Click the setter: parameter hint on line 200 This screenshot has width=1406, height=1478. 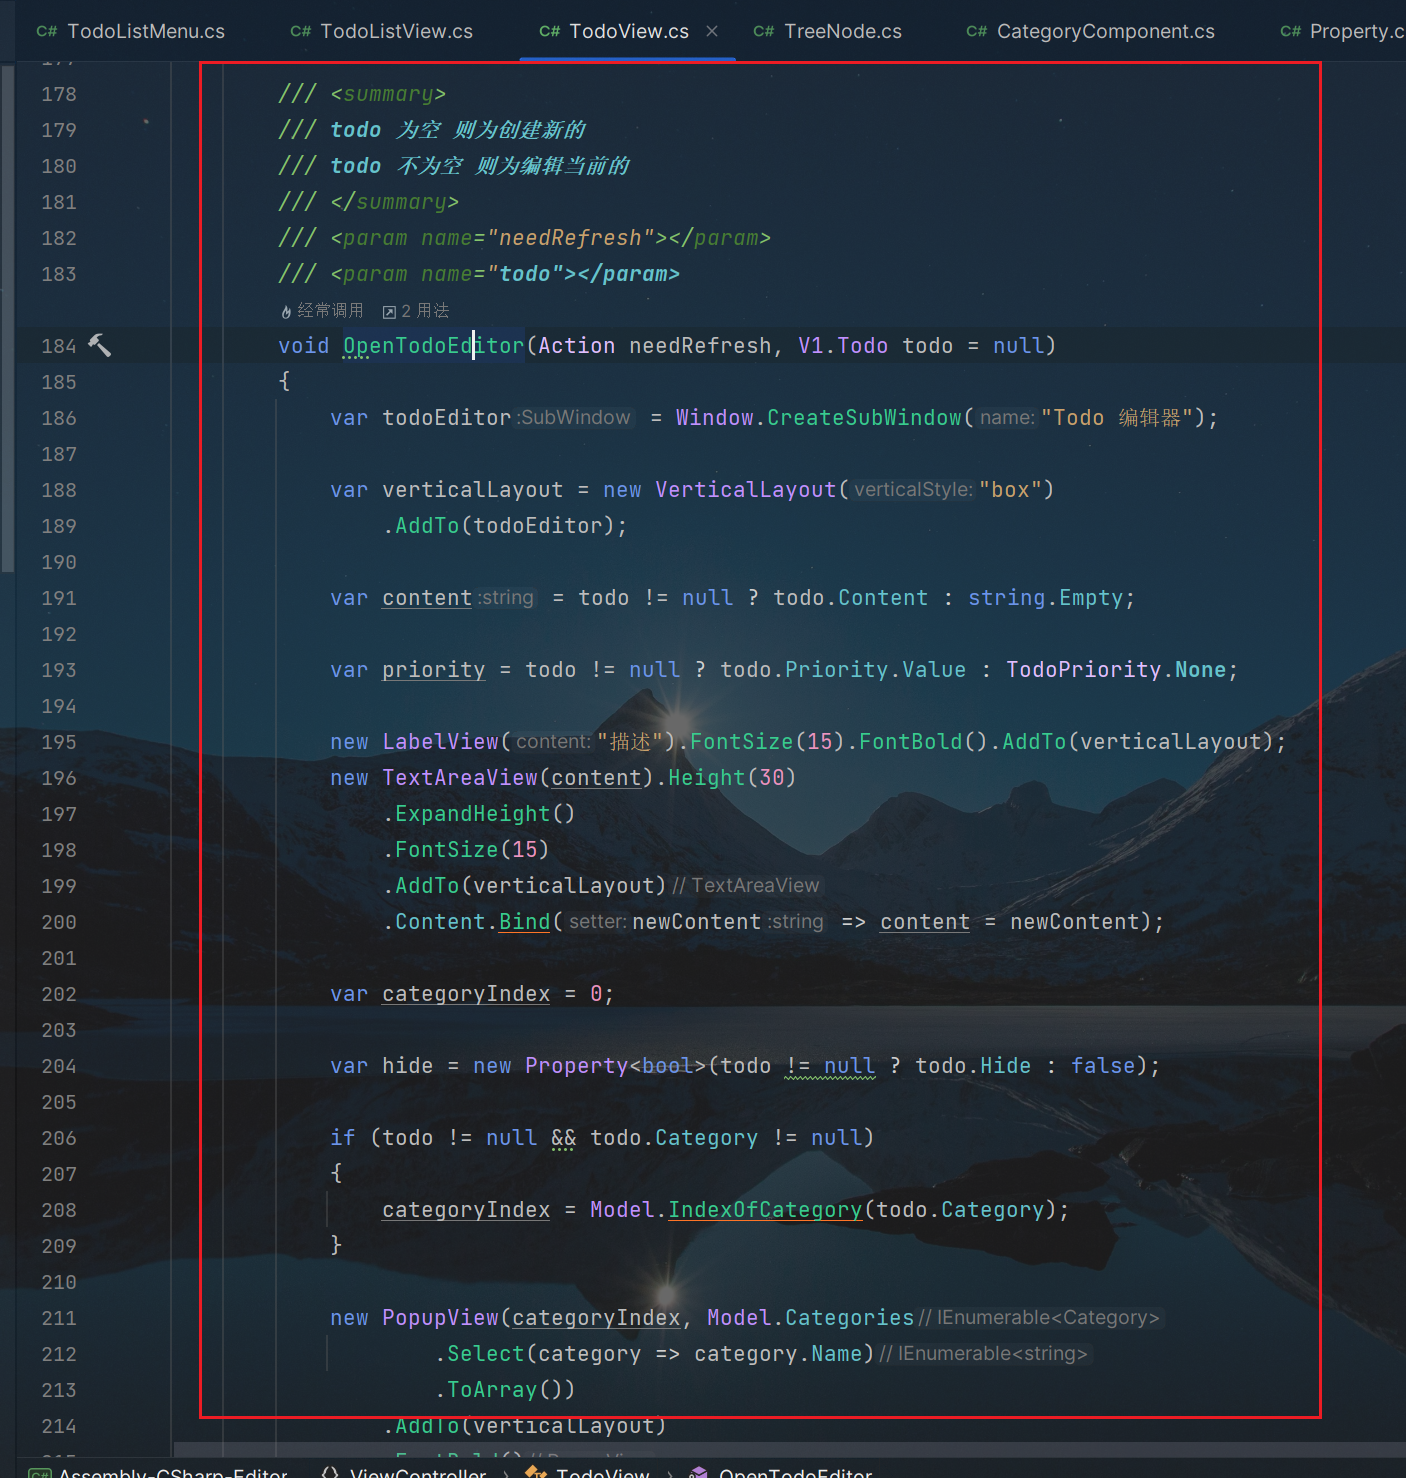[x=598, y=922]
